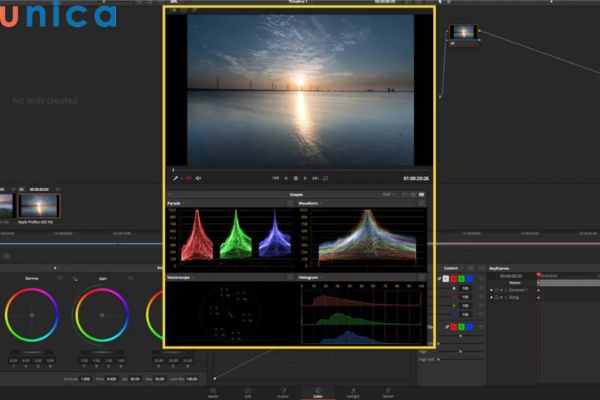Select the corrector node in node editor
Image resolution: width=600 pixels, height=400 pixels.
click(461, 34)
